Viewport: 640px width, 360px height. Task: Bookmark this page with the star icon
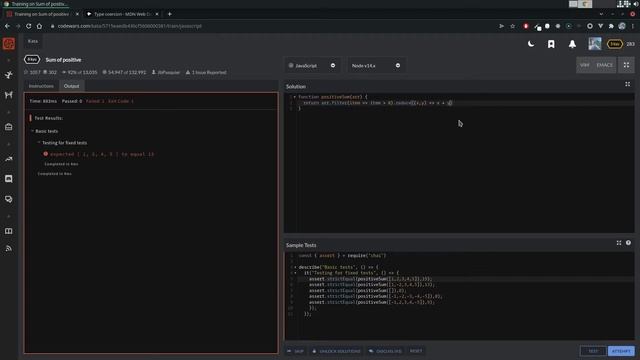point(513,26)
